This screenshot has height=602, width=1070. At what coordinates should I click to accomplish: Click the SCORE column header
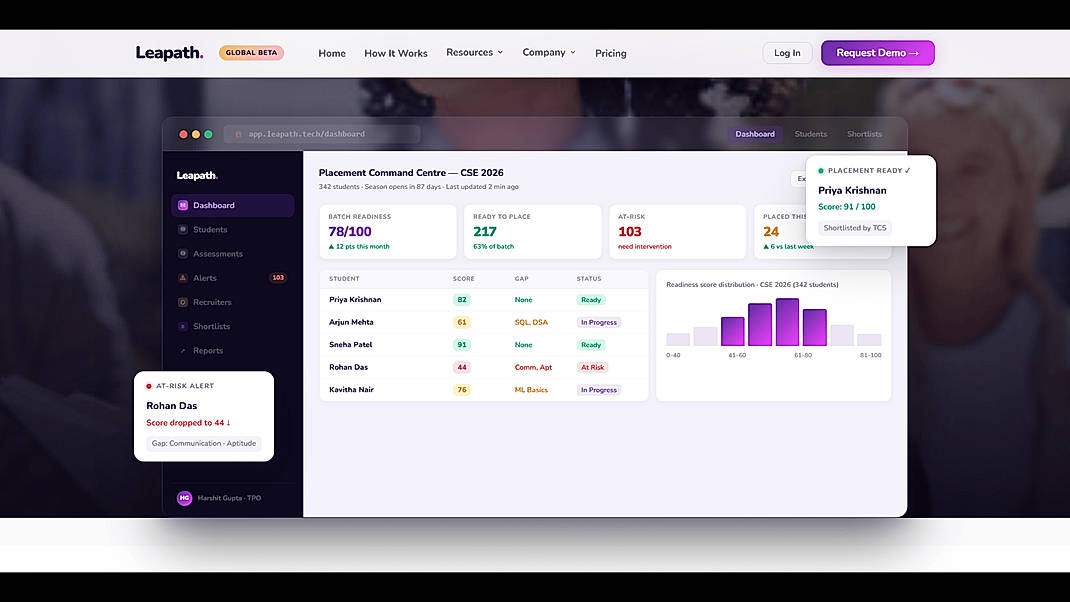pyautogui.click(x=463, y=278)
